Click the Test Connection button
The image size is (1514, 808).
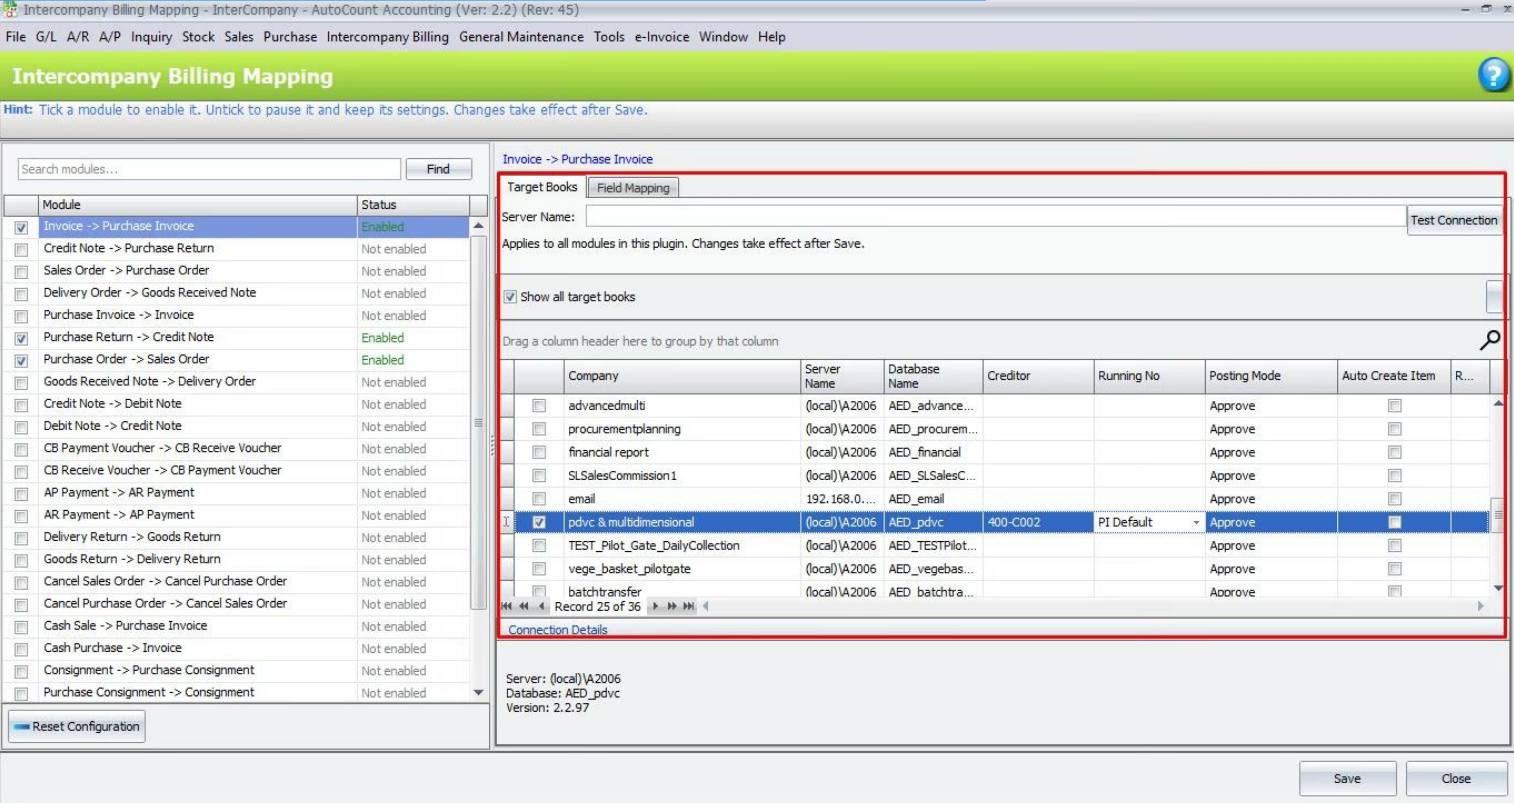[1453, 220]
